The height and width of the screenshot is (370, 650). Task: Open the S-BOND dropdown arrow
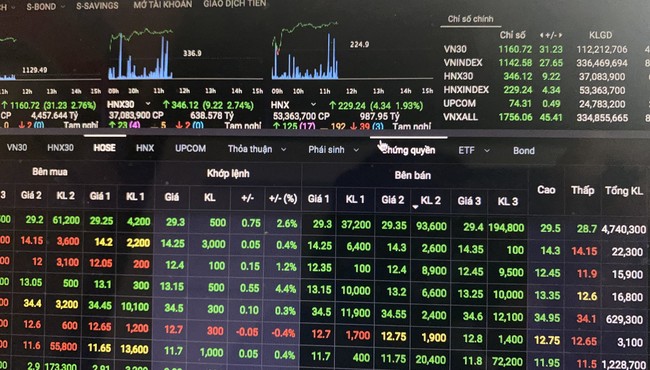click(63, 6)
